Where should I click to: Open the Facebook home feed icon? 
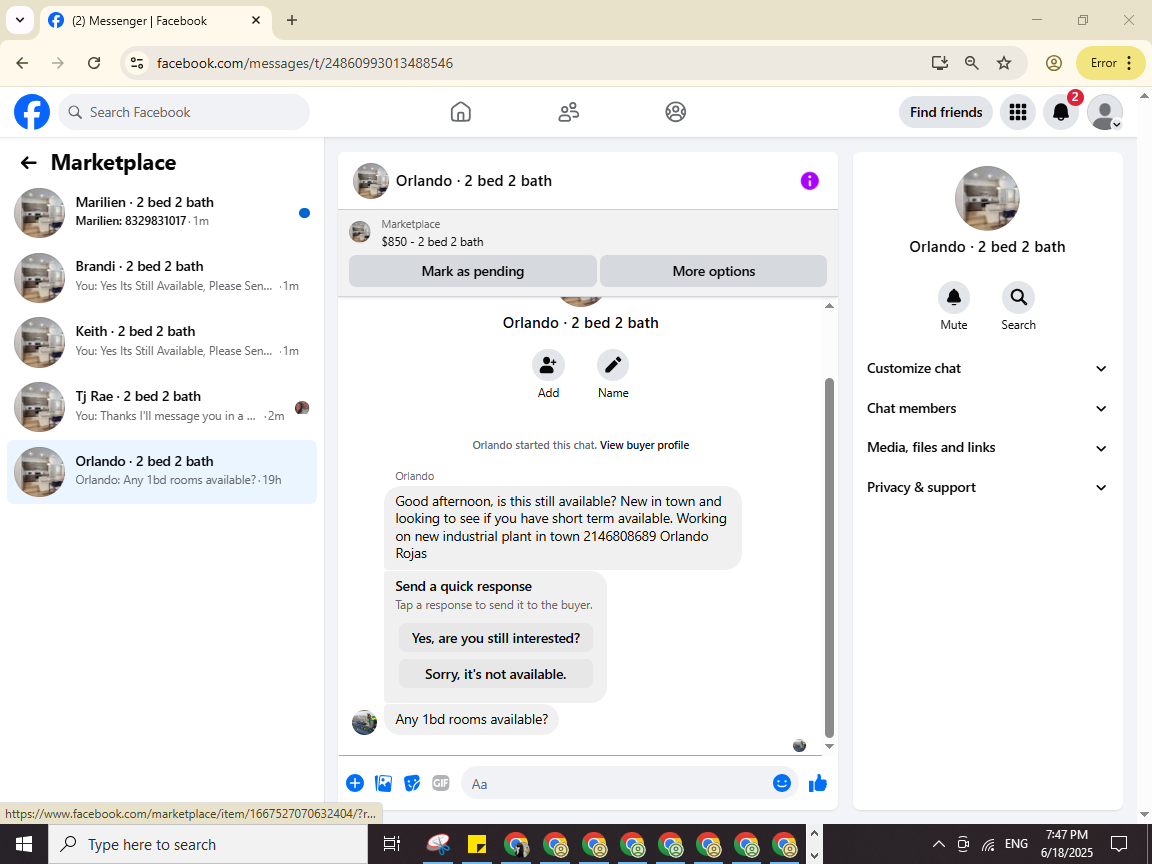click(x=461, y=112)
